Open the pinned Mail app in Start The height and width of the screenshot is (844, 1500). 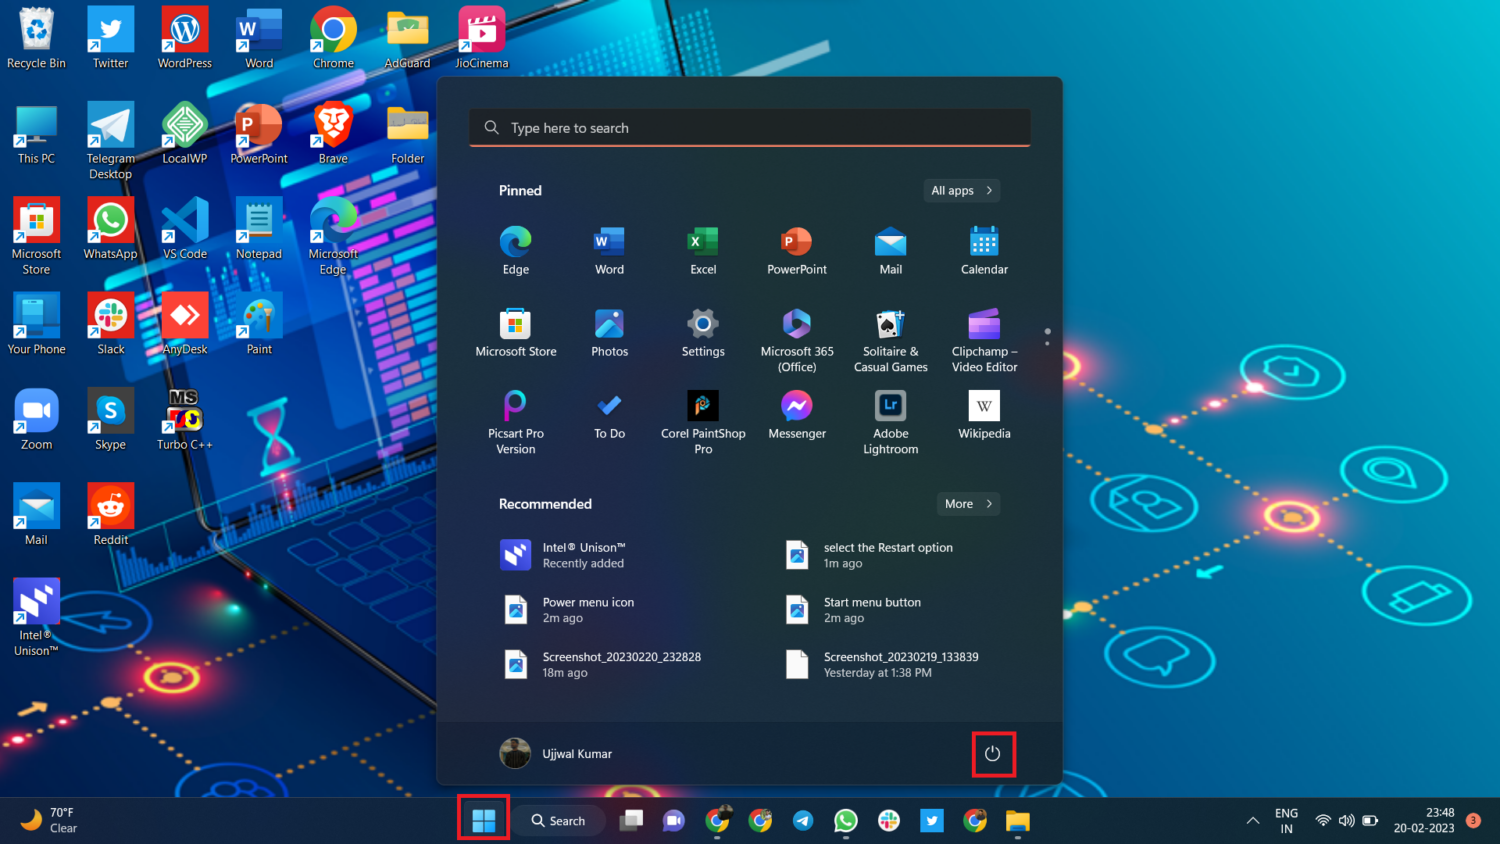[890, 250]
